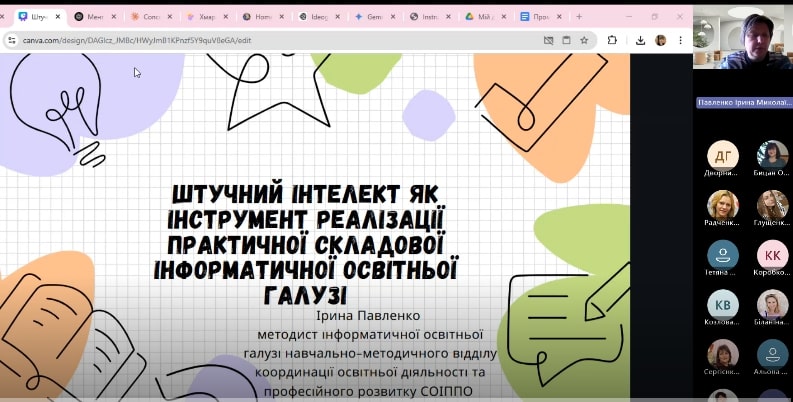Open the Chrome downloads icon
The width and height of the screenshot is (793, 402).
pyautogui.click(x=640, y=40)
